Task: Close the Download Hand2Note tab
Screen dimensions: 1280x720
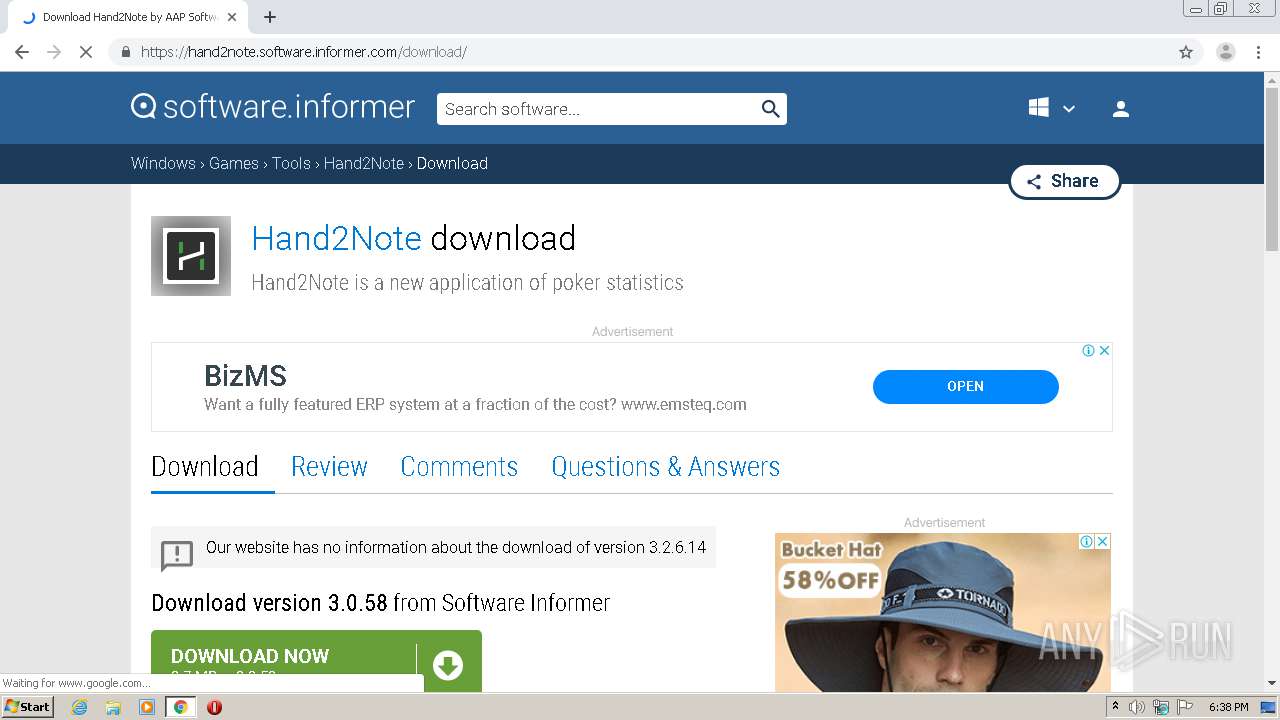Action: tap(232, 17)
